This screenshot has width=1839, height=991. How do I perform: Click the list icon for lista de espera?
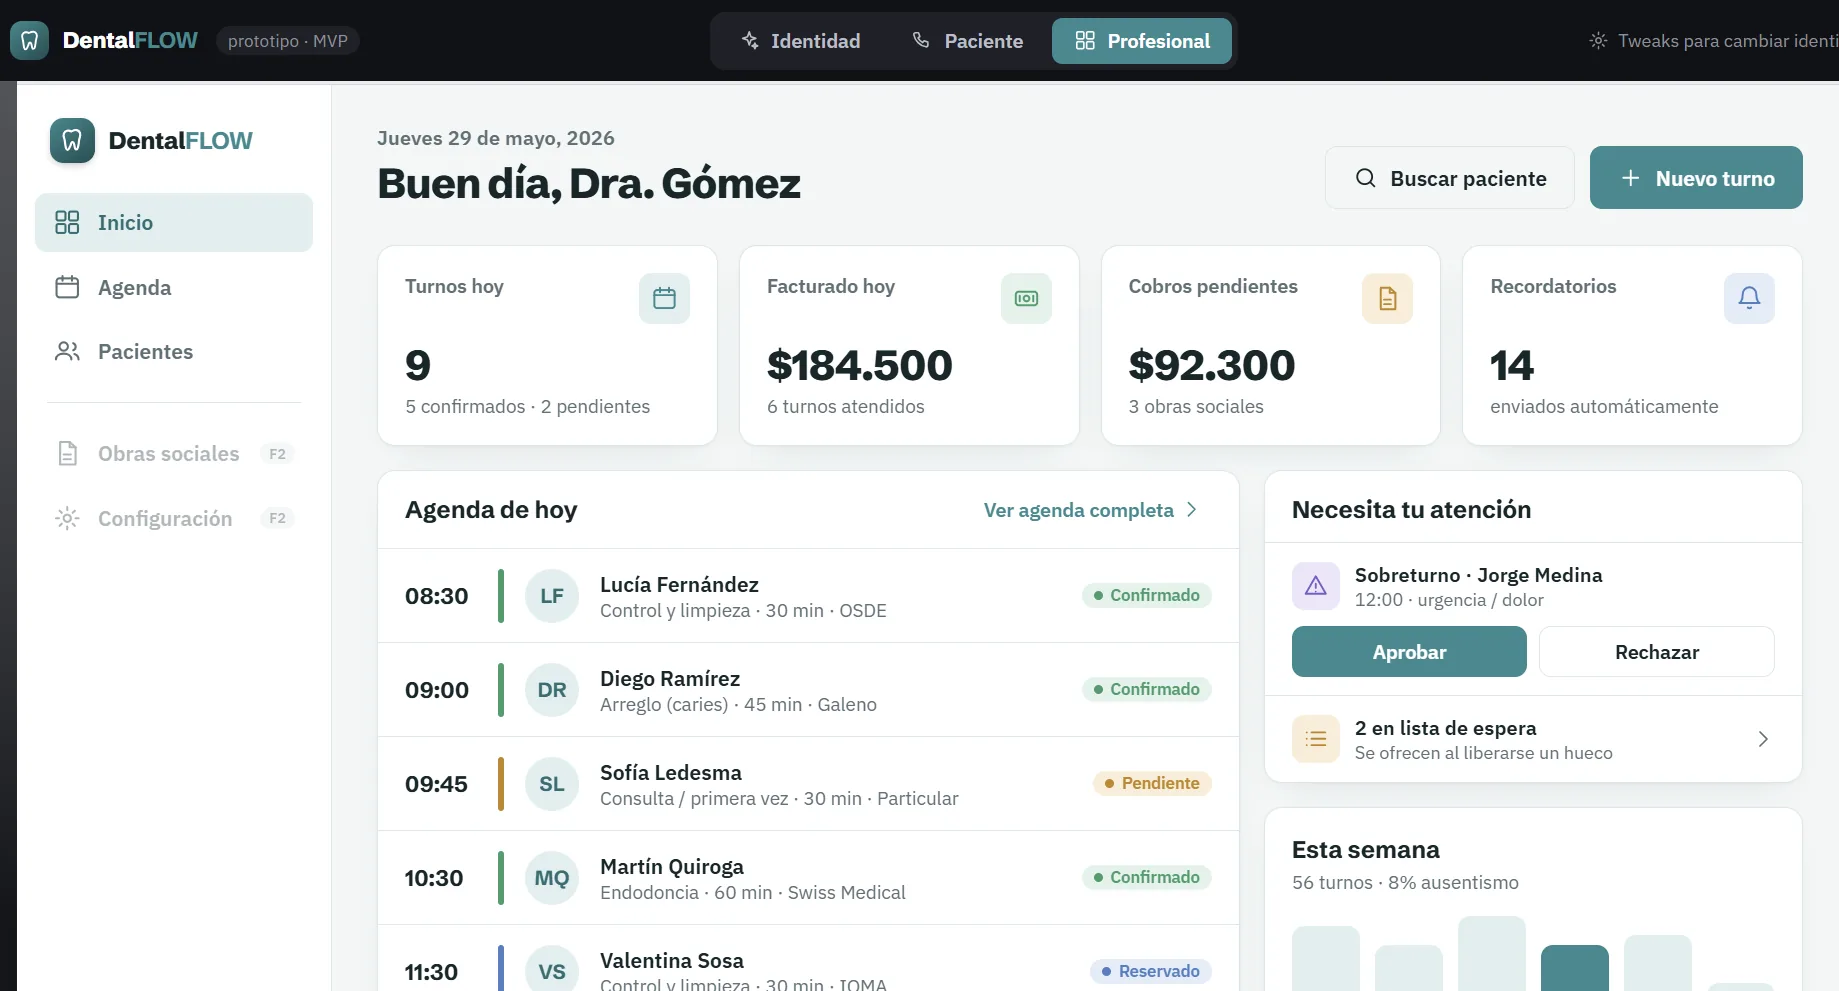[x=1316, y=739]
